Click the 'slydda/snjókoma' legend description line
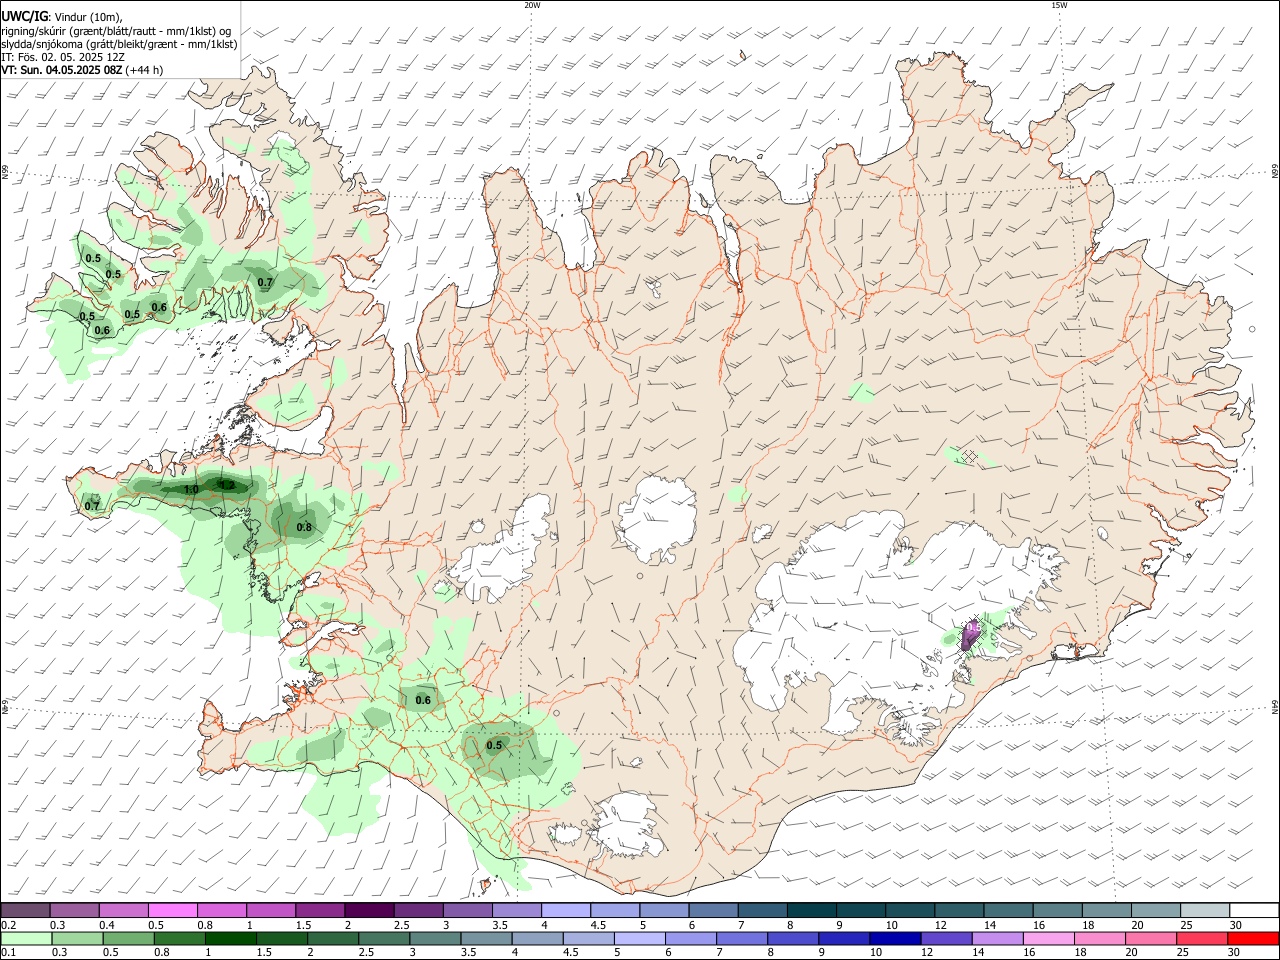The width and height of the screenshot is (1280, 960). coord(119,44)
